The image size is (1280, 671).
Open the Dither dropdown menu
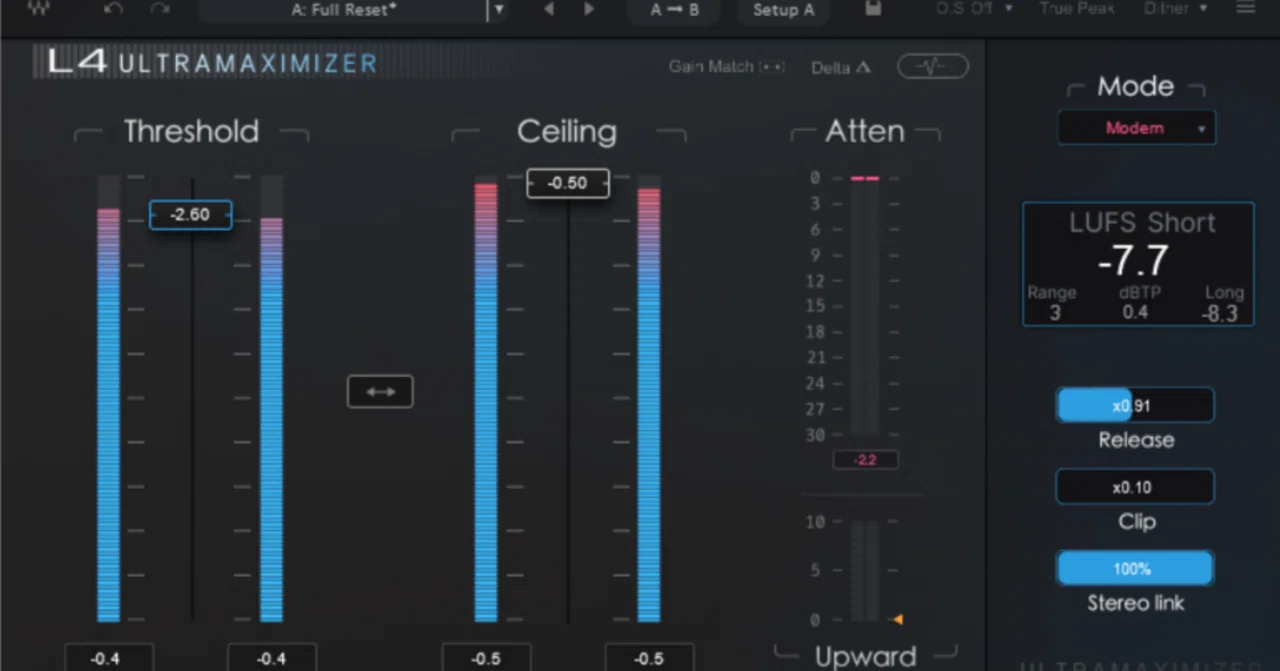[1175, 8]
